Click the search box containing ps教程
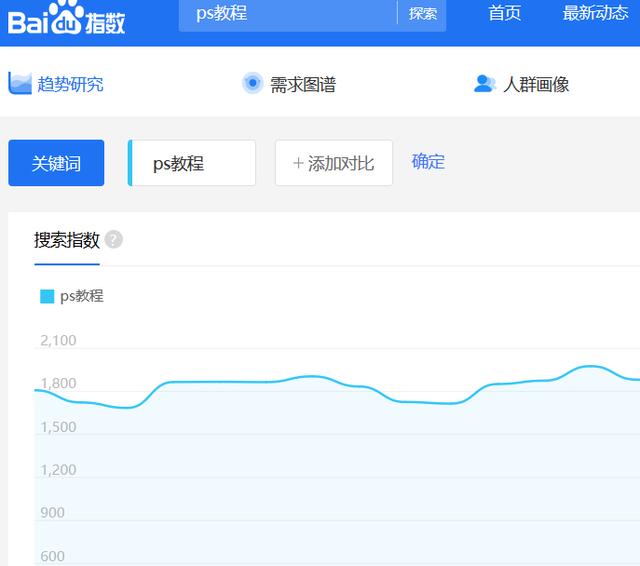Image resolution: width=640 pixels, height=566 pixels. 288,14
